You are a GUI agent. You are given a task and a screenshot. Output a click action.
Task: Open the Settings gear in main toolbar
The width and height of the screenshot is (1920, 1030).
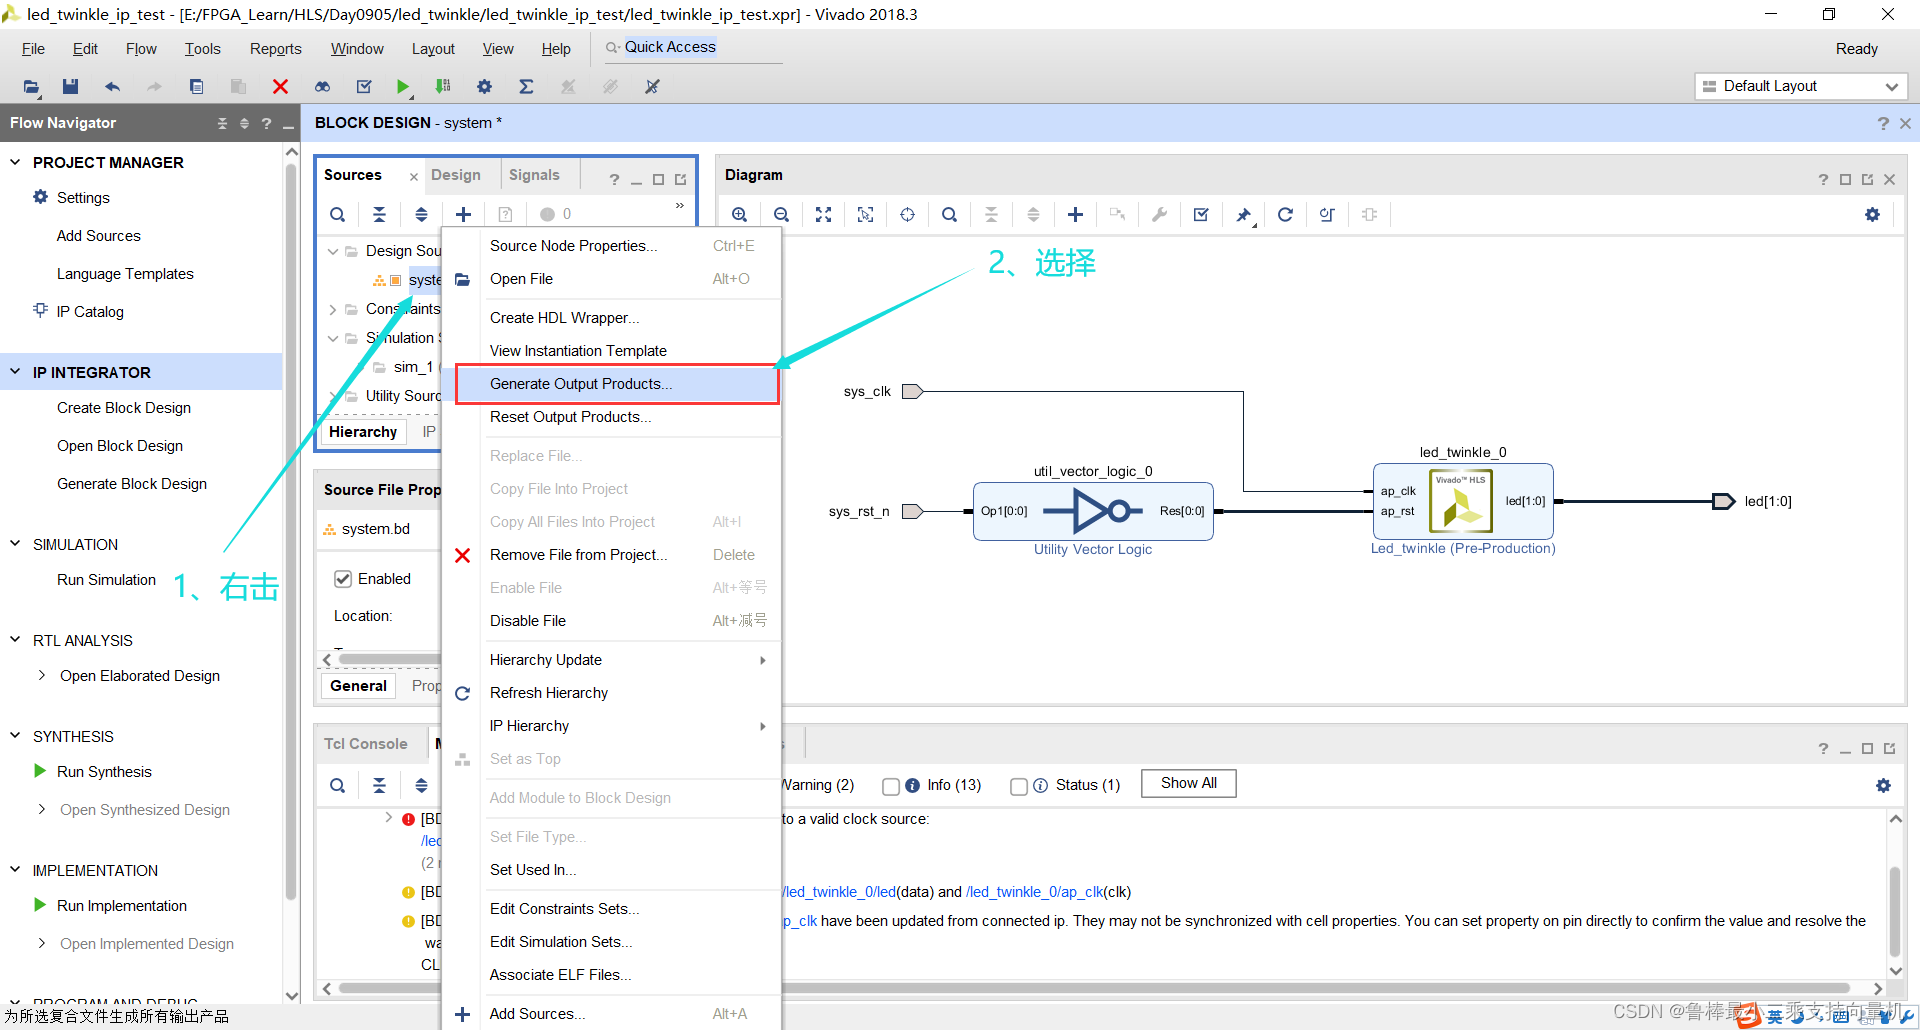484,87
